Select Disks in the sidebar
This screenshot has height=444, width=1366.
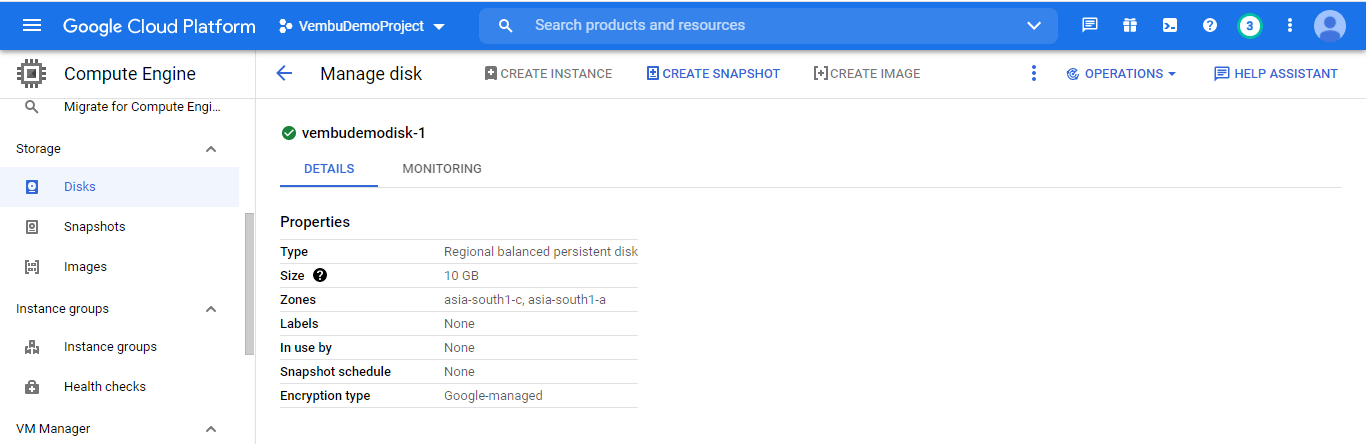[80, 187]
